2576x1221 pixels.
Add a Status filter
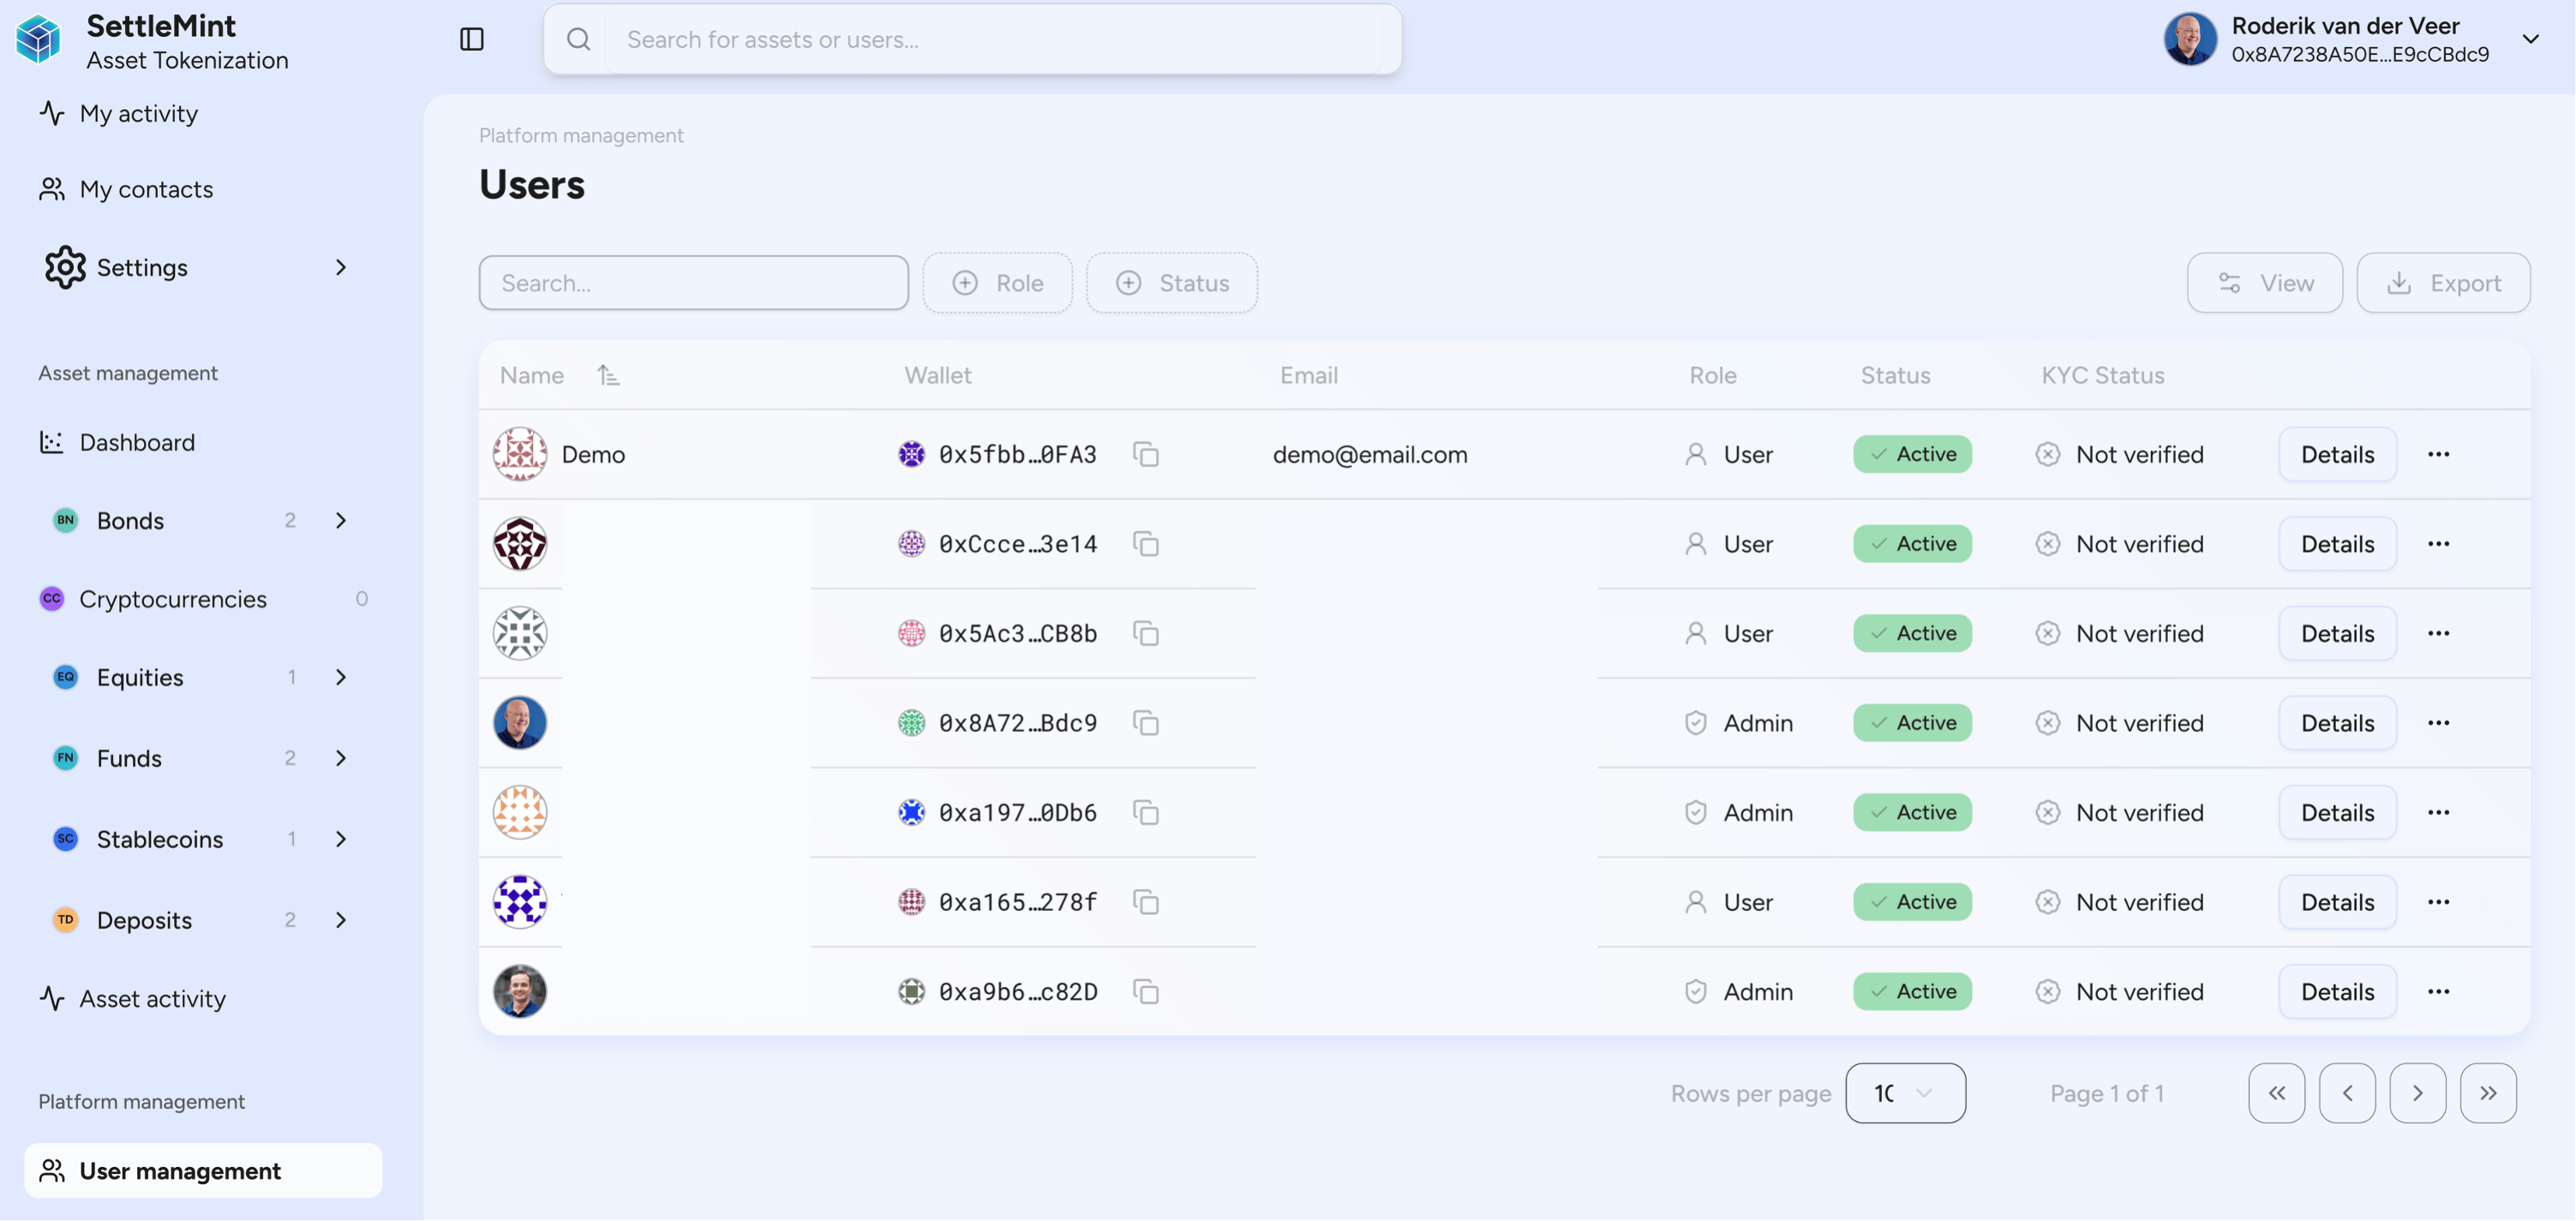(1171, 282)
